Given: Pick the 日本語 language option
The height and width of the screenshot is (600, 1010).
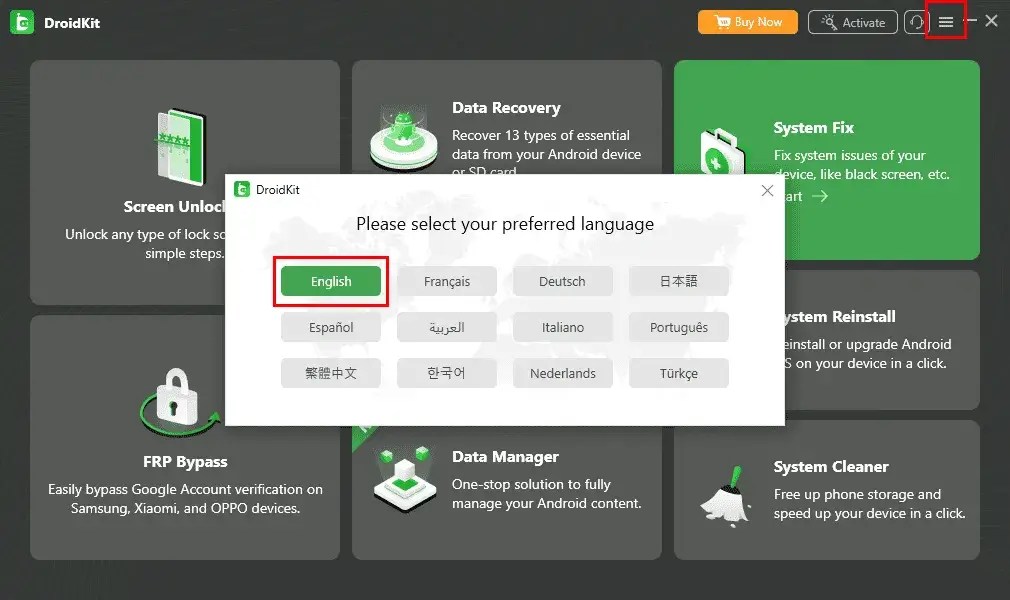Looking at the screenshot, I should [679, 281].
